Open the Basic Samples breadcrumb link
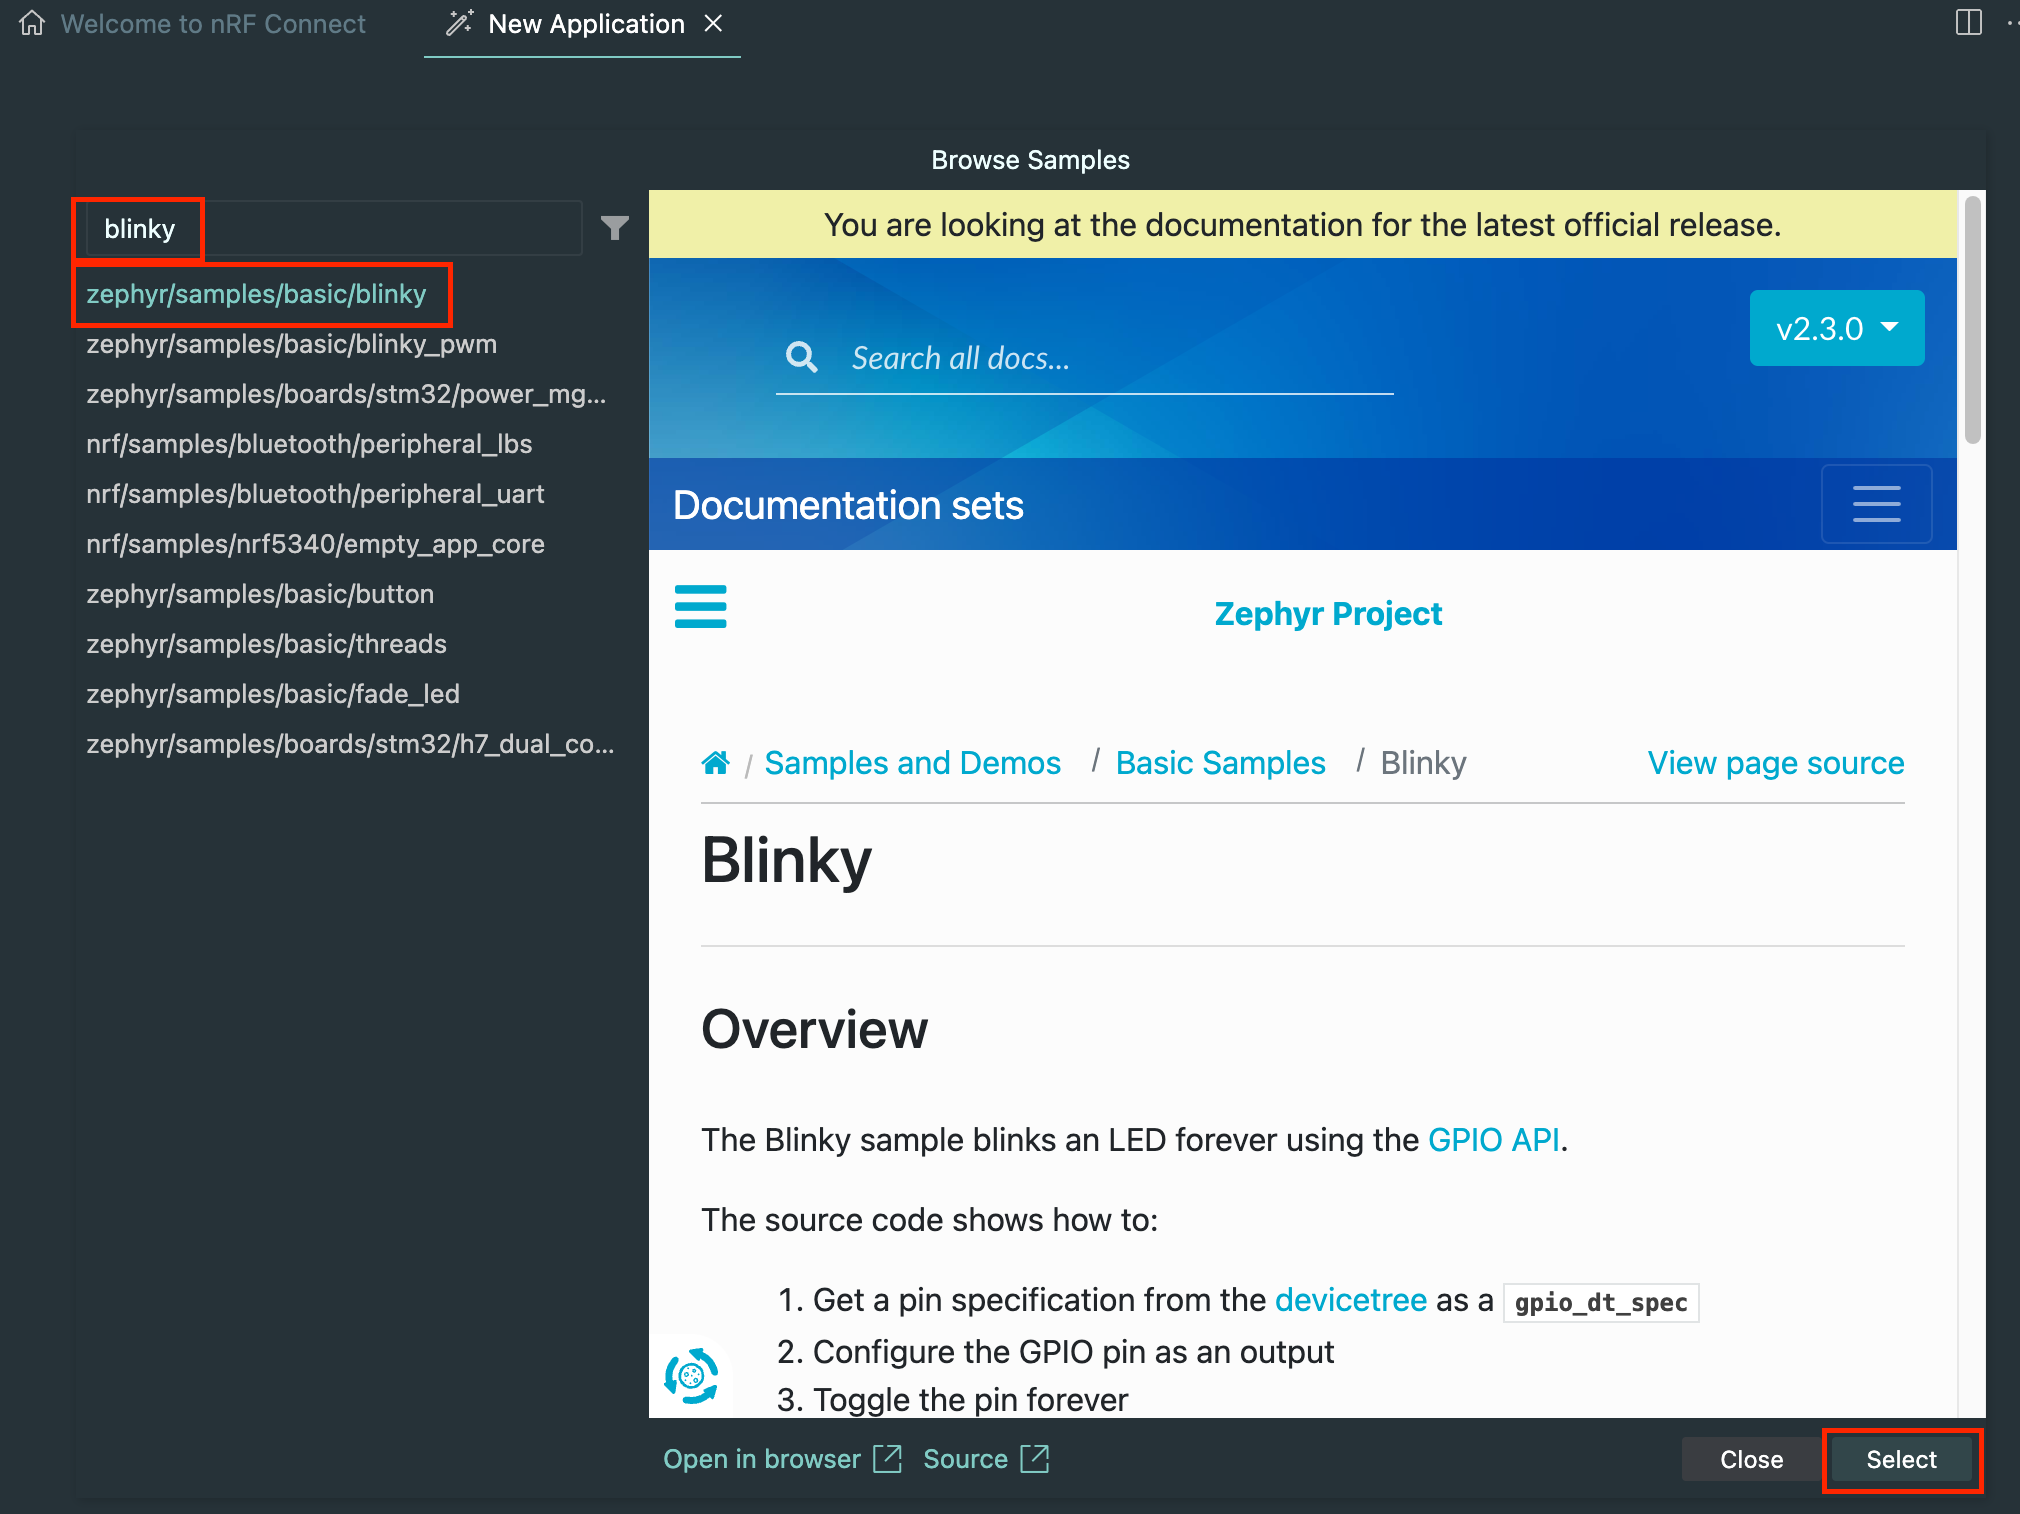This screenshot has height=1514, width=2020. pyautogui.click(x=1220, y=763)
